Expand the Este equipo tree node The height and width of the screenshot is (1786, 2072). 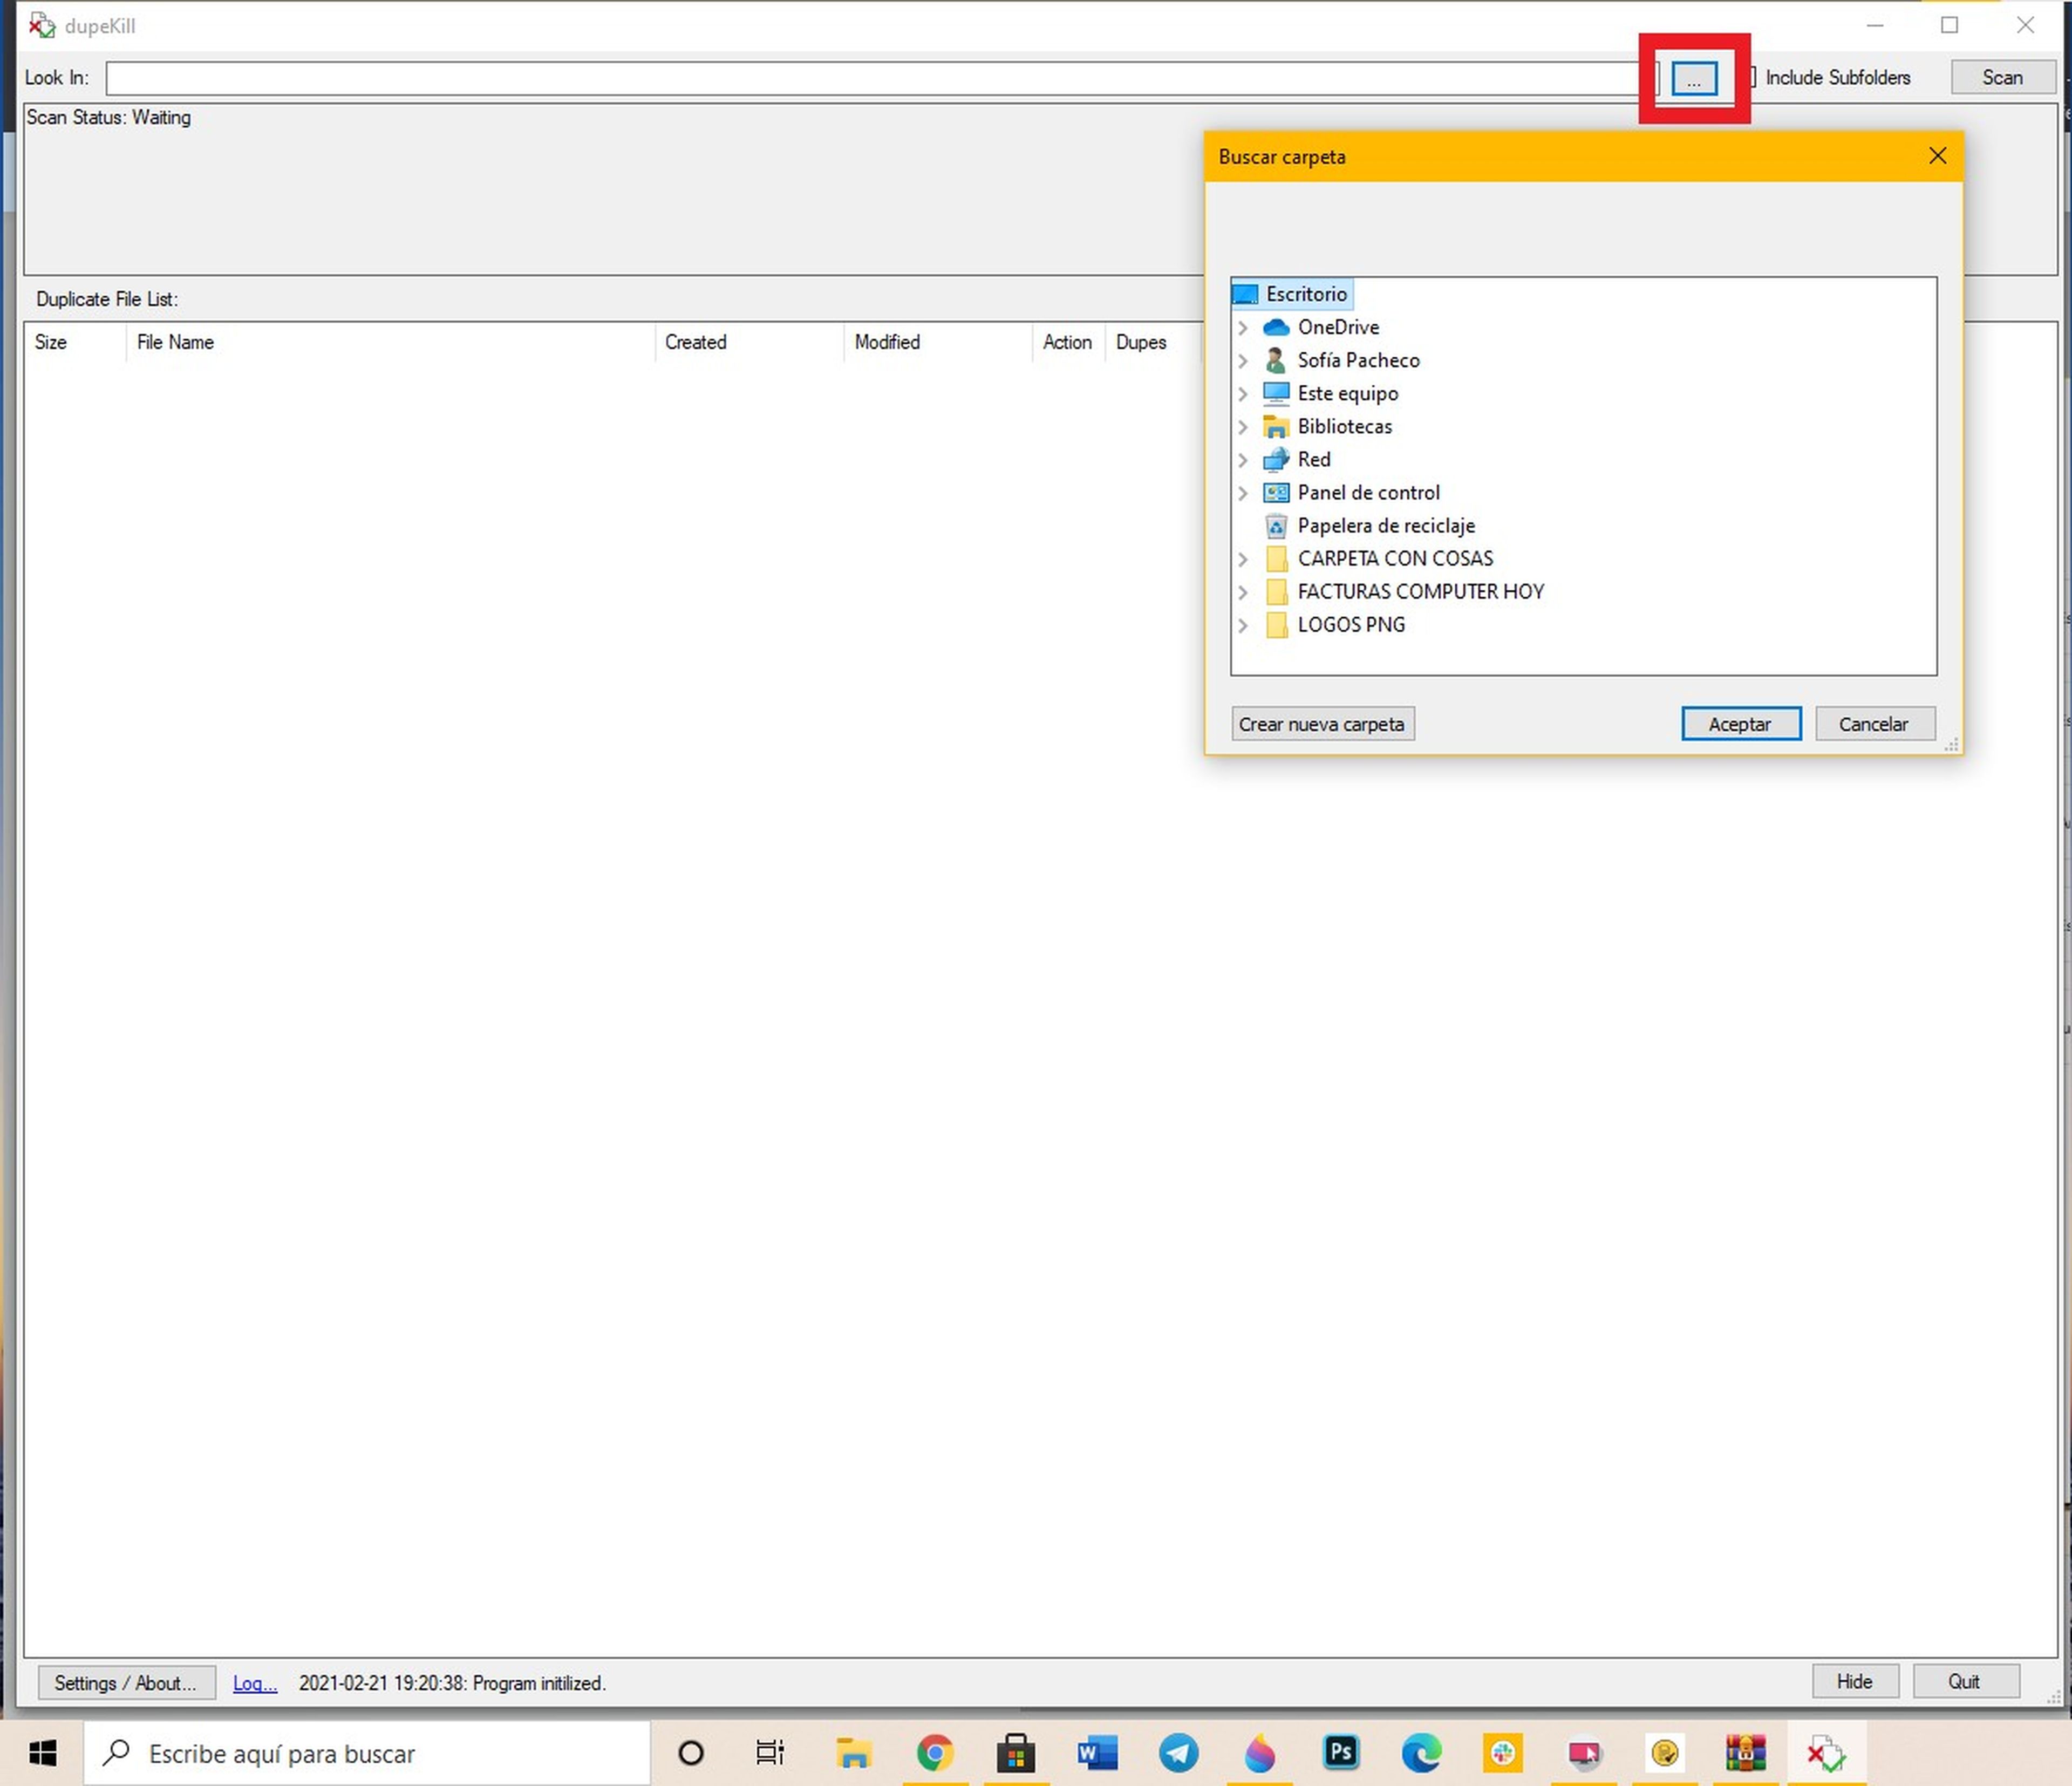[1243, 394]
